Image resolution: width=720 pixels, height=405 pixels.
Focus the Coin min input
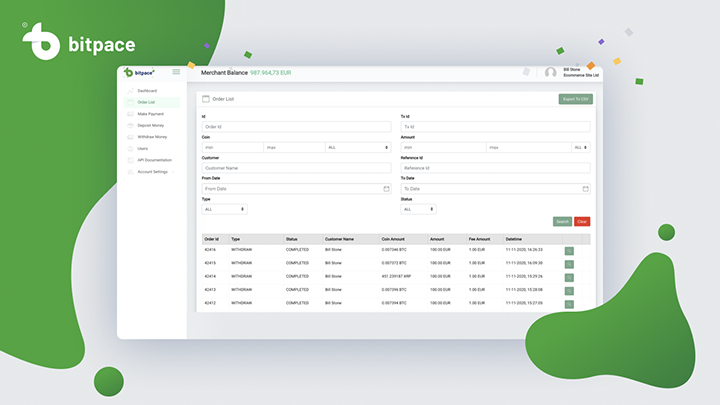[x=233, y=147]
